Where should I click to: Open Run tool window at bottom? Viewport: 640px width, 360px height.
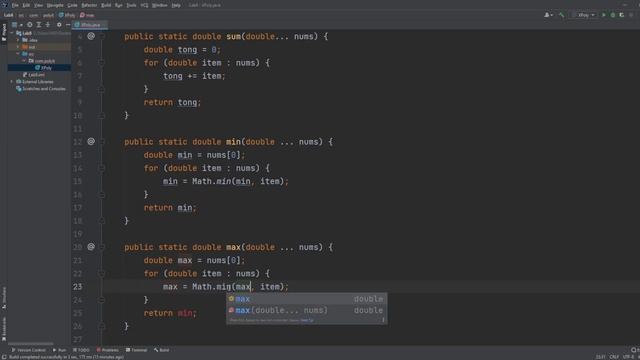(60, 350)
